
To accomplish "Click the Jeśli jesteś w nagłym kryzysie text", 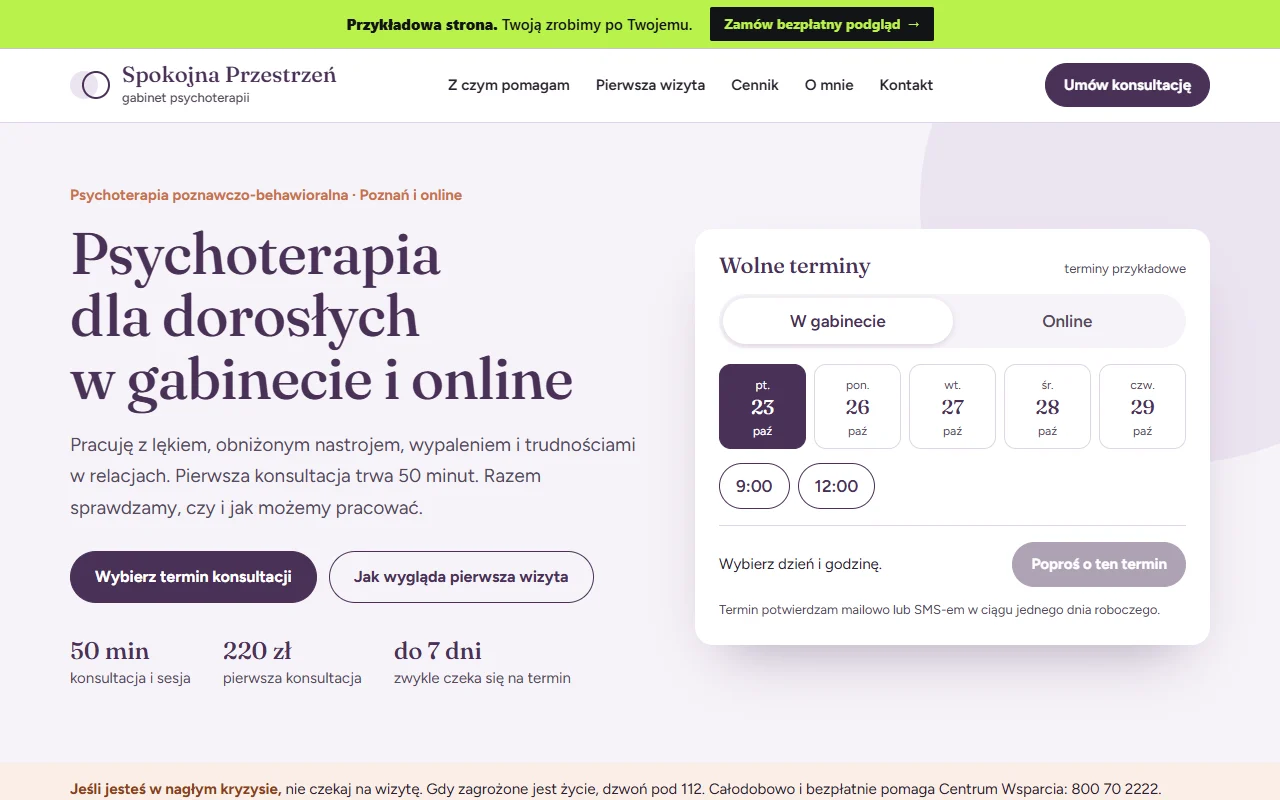I will pos(176,789).
